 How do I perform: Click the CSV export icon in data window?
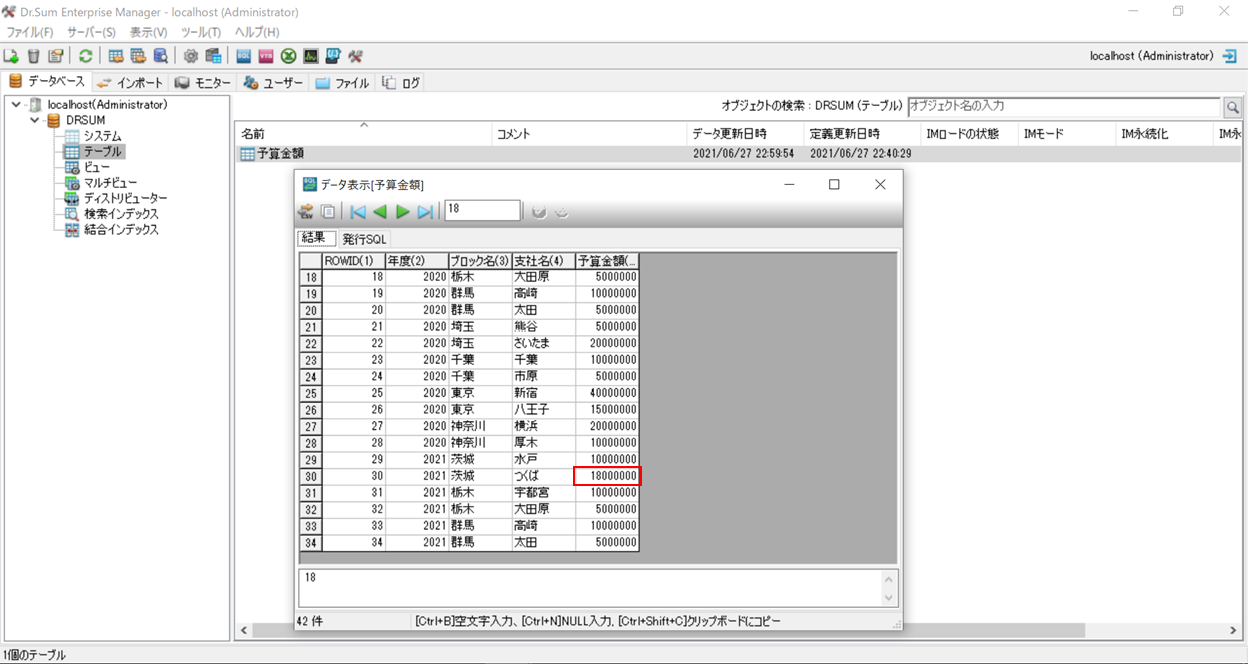tap(306, 211)
